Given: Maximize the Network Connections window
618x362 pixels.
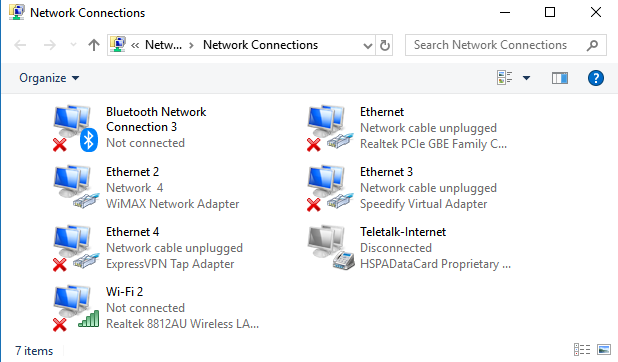Looking at the screenshot, I should (550, 12).
